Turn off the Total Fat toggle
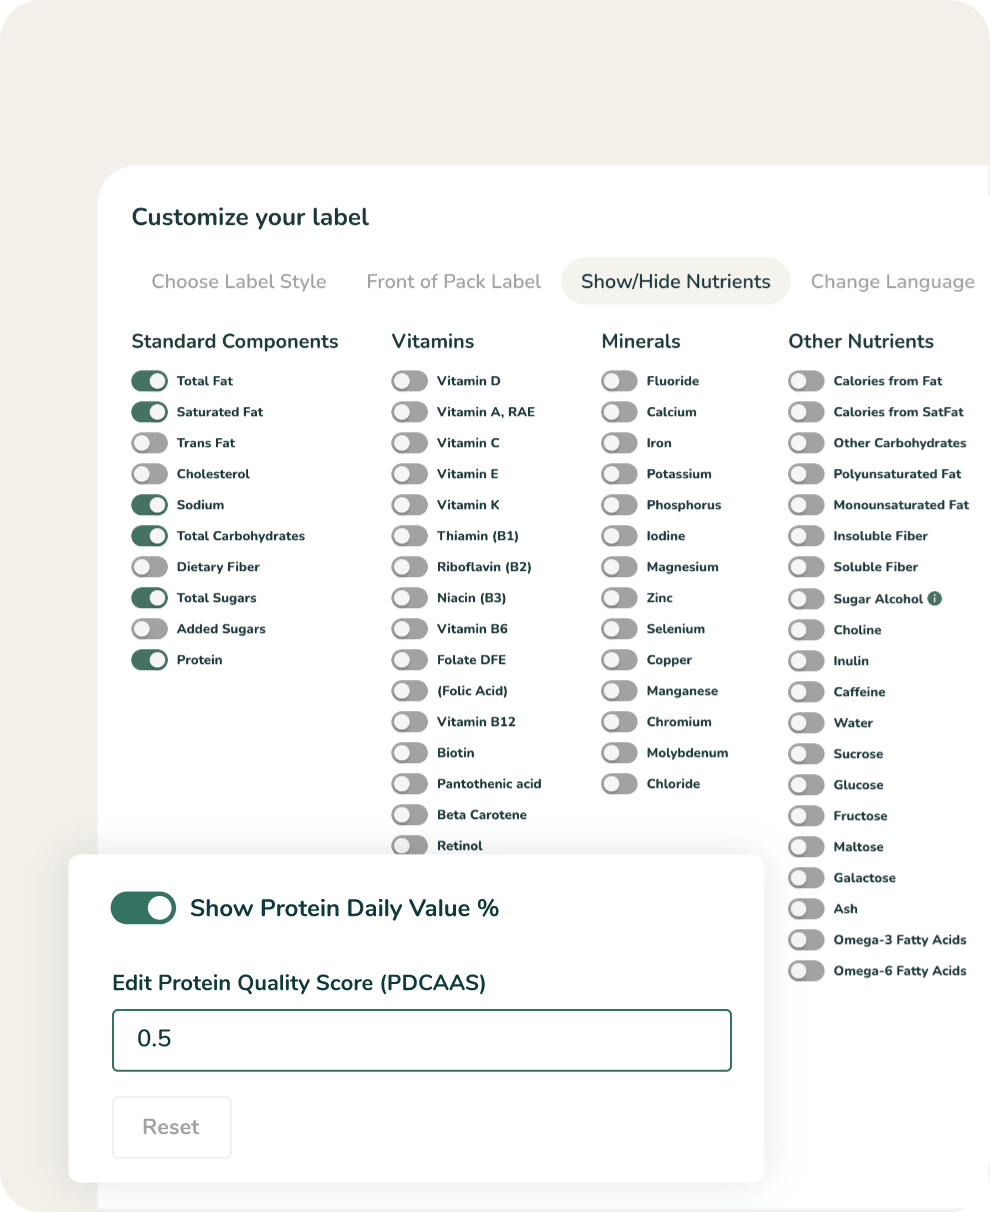The height and width of the screenshot is (1212, 990). coord(149,381)
